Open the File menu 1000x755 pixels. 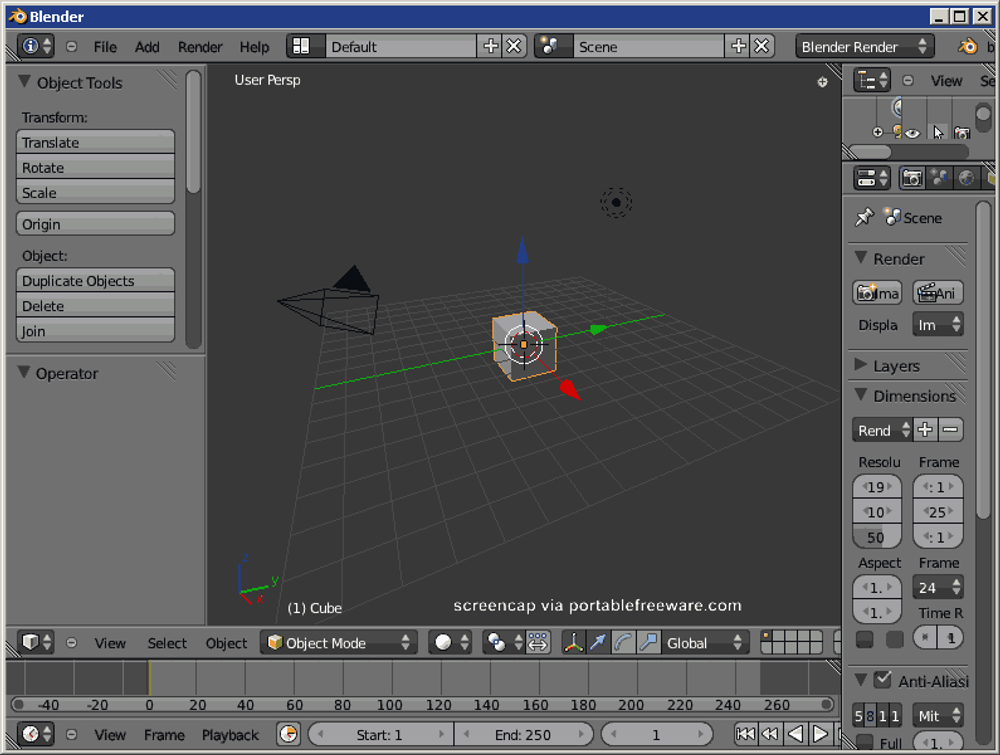[105, 47]
